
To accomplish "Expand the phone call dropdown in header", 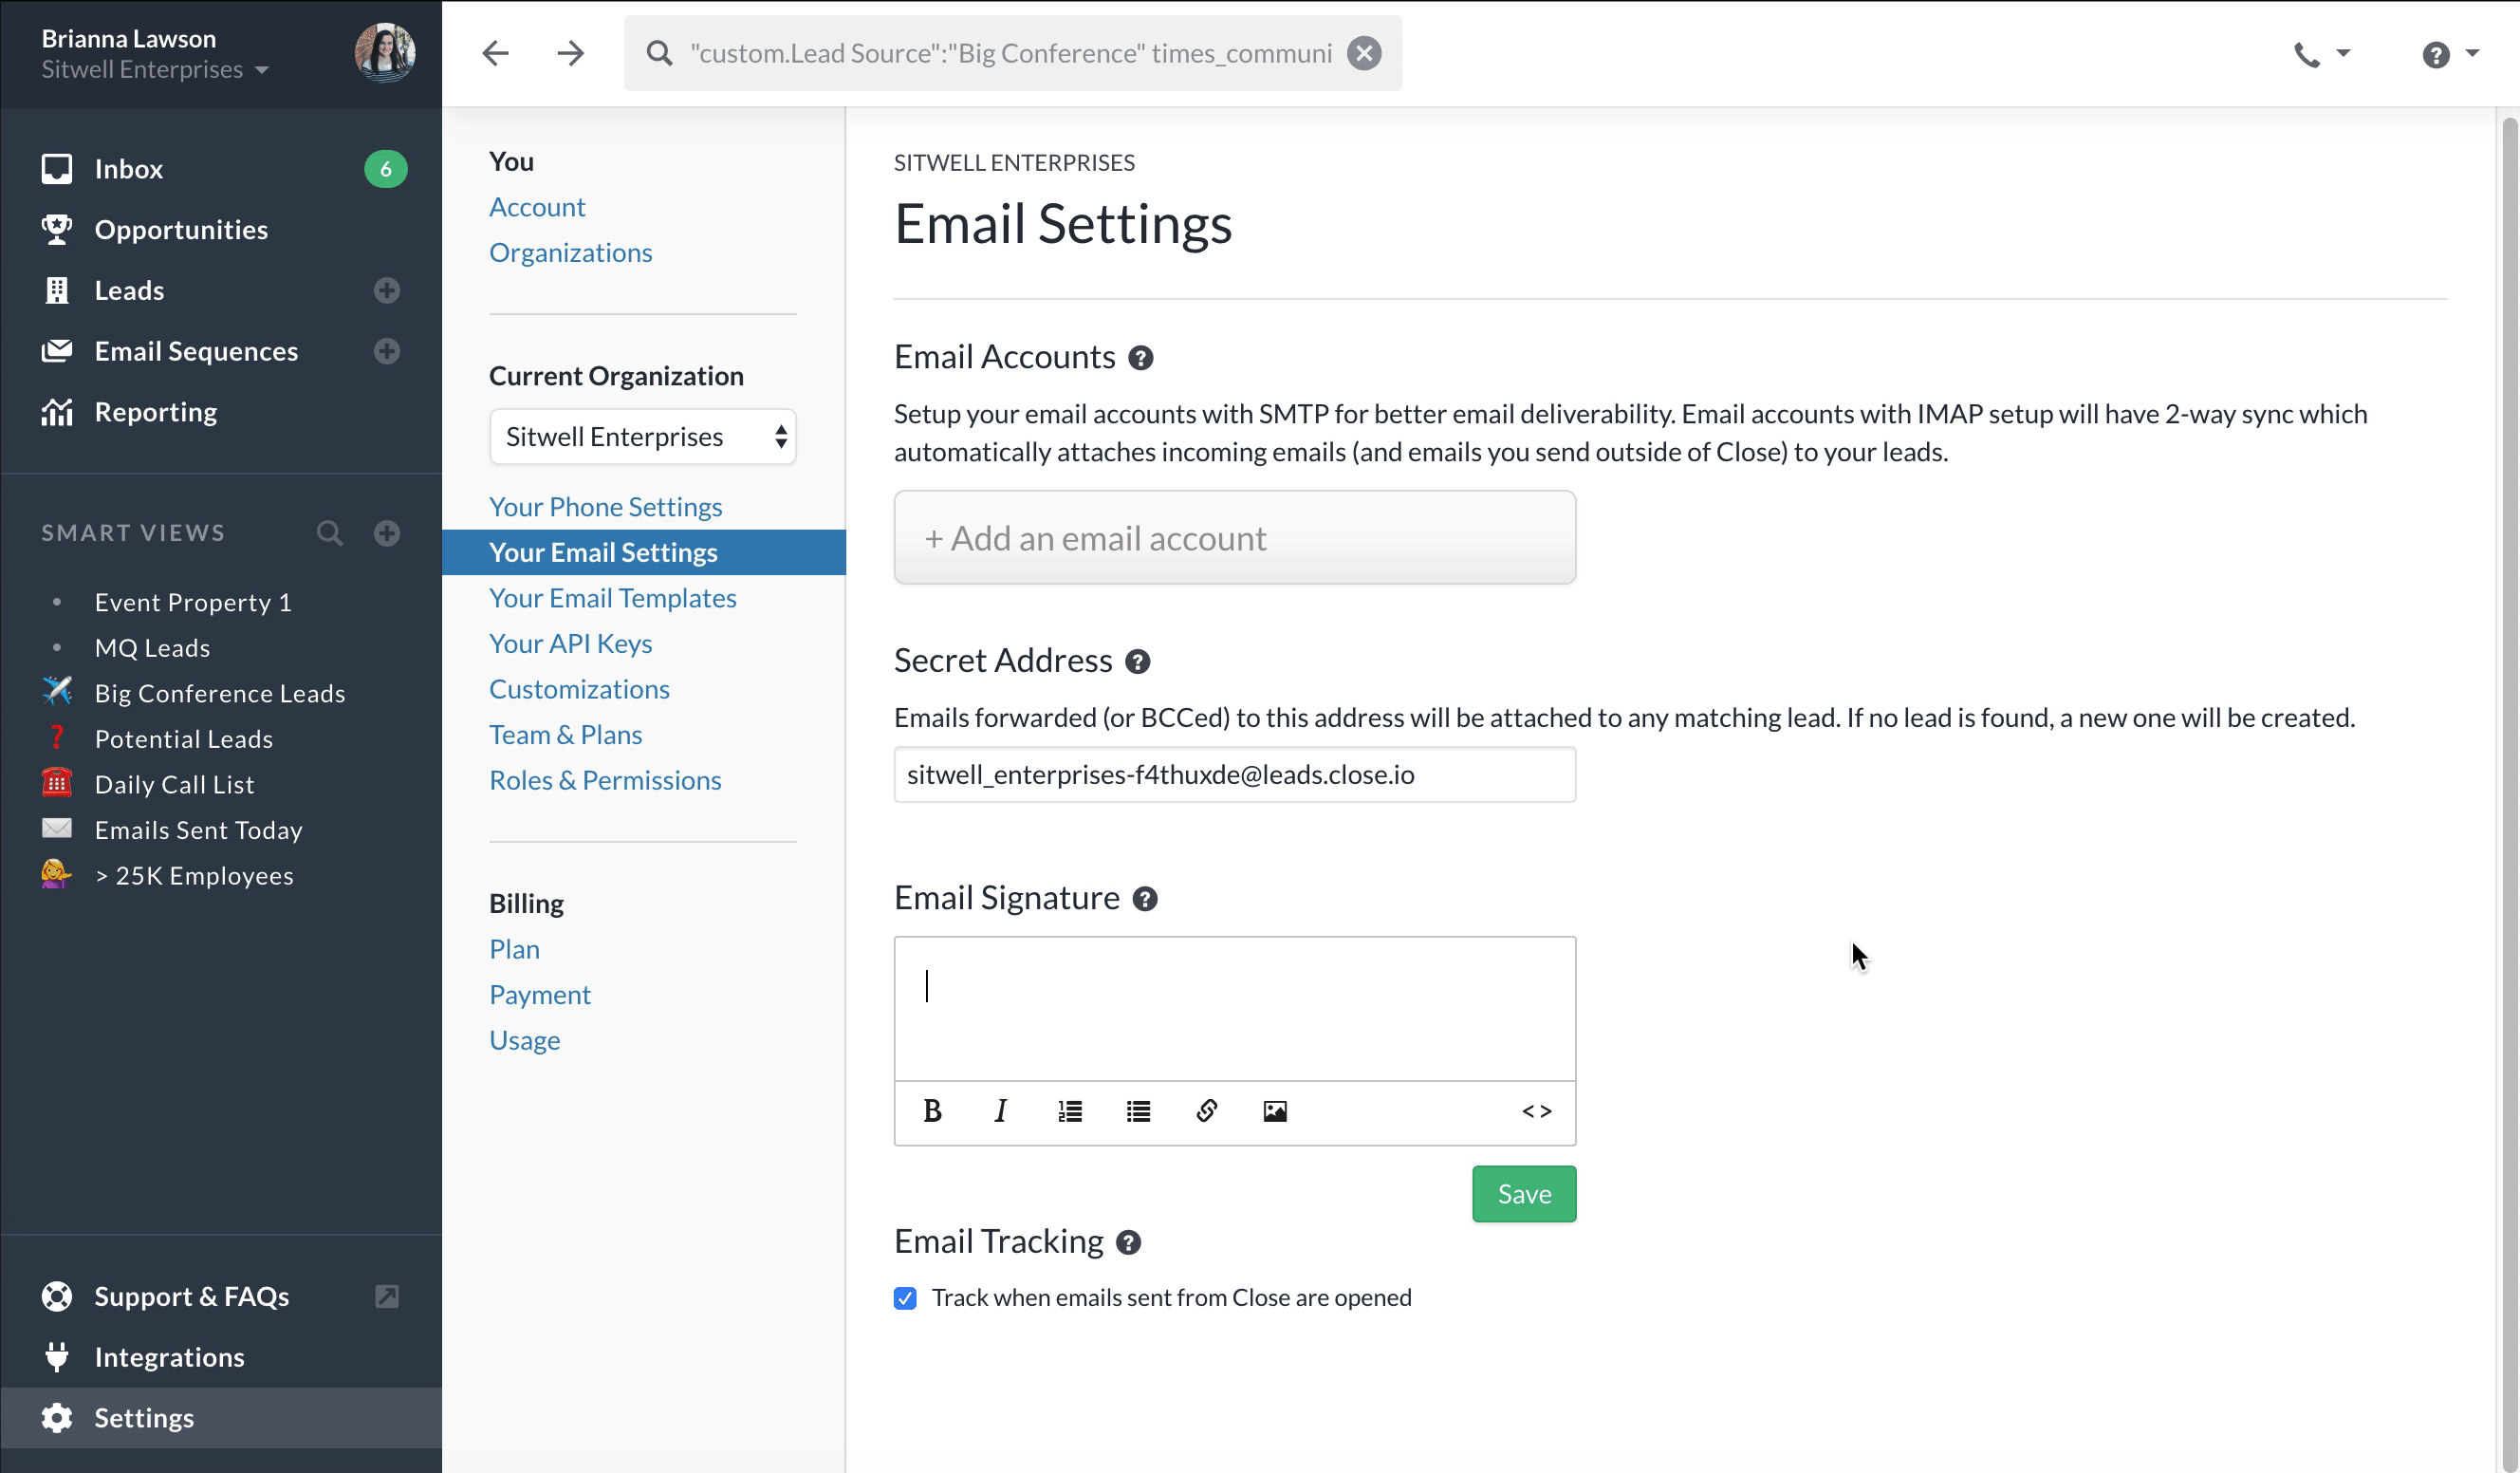I will (2322, 54).
